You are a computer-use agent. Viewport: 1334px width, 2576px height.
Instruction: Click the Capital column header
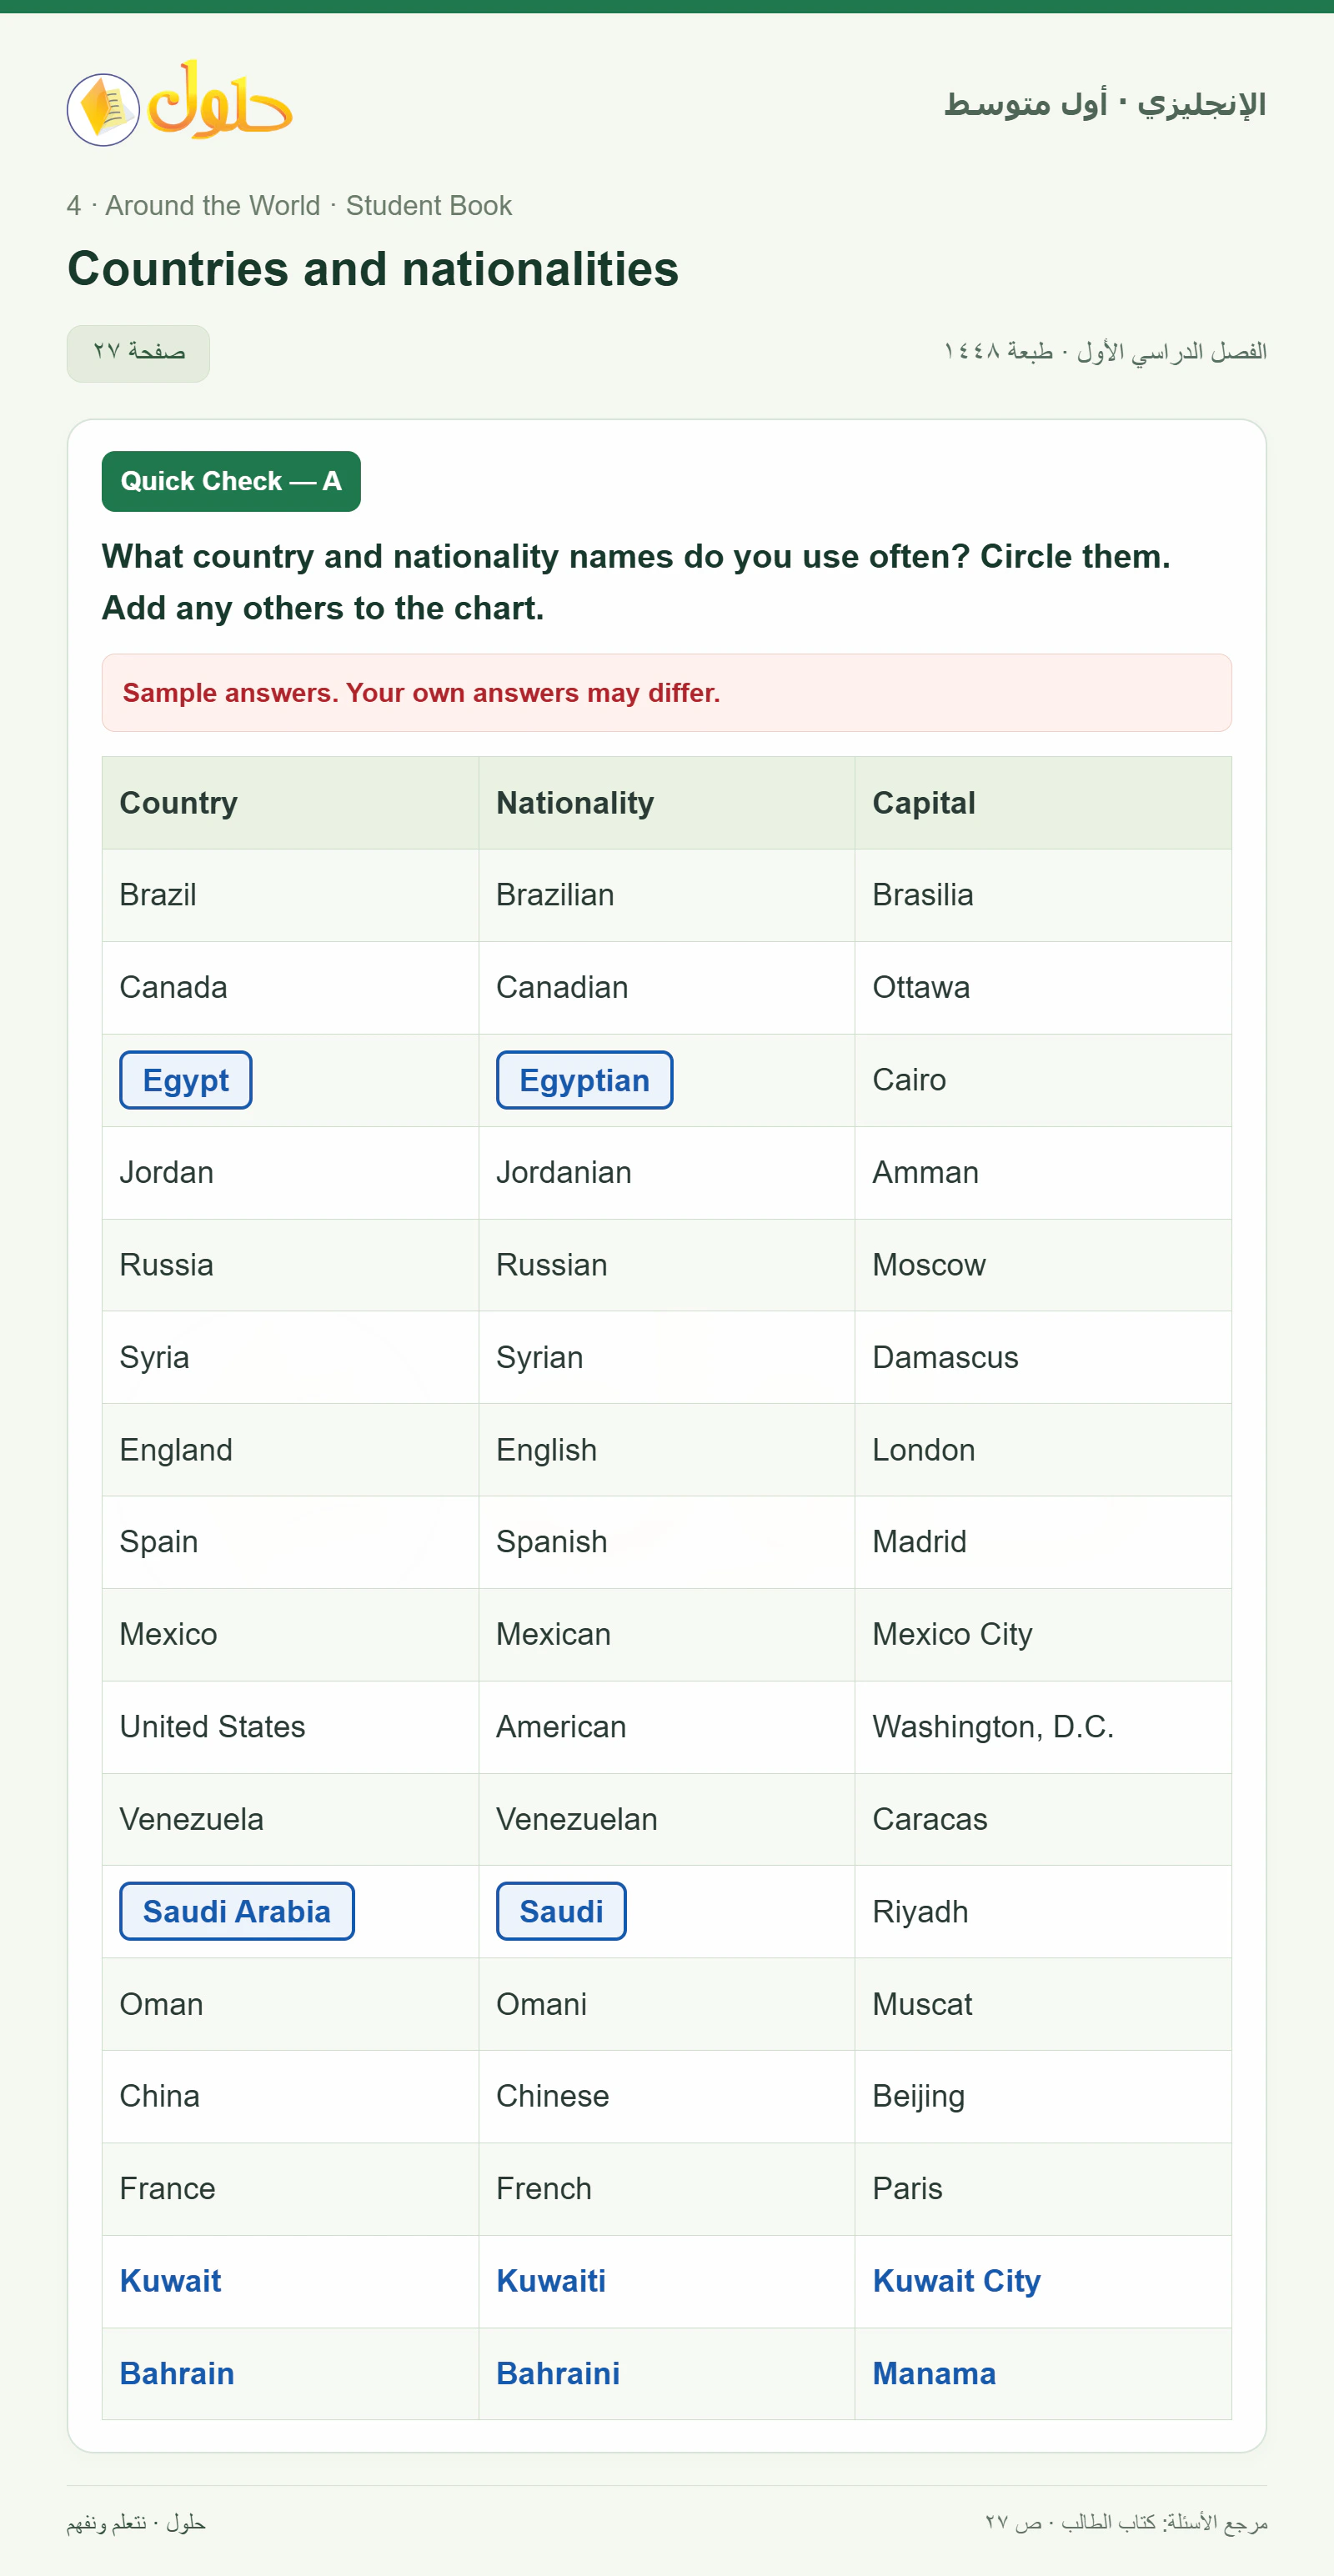click(1043, 803)
